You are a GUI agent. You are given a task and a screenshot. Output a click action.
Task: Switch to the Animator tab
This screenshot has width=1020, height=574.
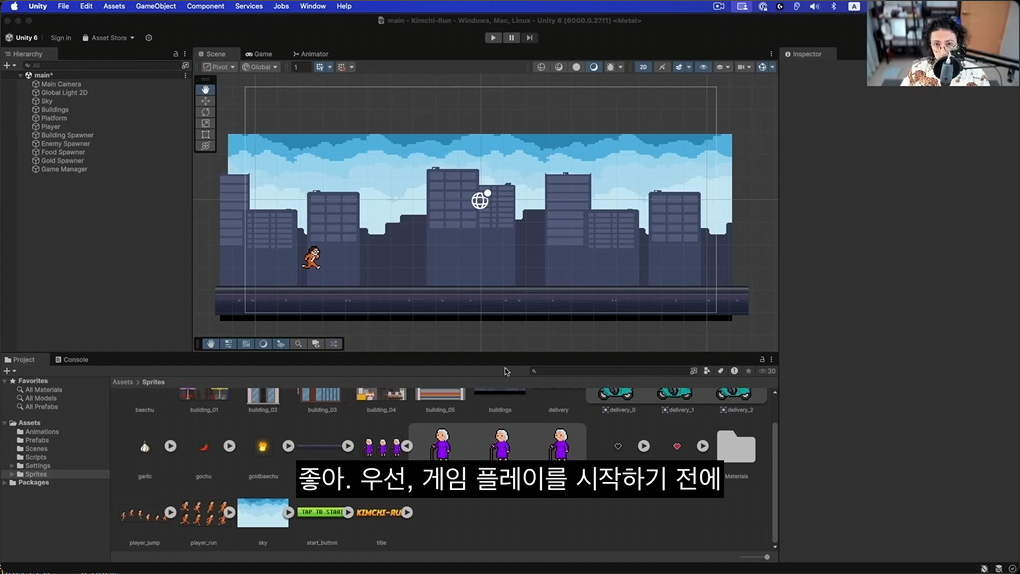pyautogui.click(x=311, y=54)
